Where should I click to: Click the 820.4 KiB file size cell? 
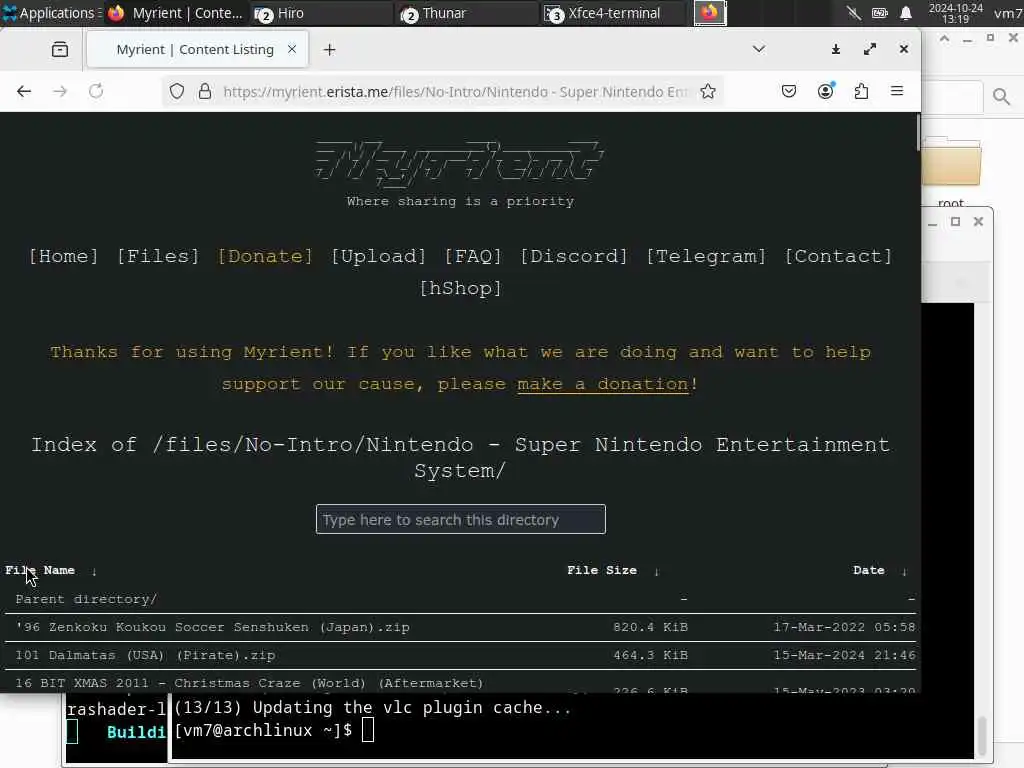[650, 627]
